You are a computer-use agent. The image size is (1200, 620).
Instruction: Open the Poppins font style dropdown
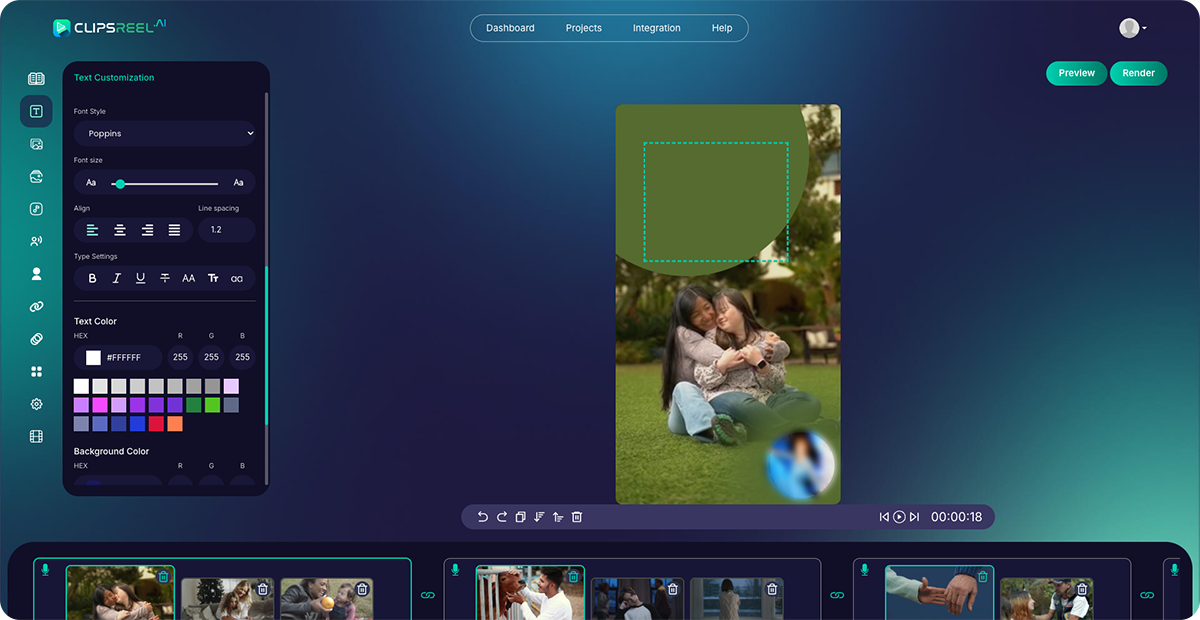pos(165,133)
